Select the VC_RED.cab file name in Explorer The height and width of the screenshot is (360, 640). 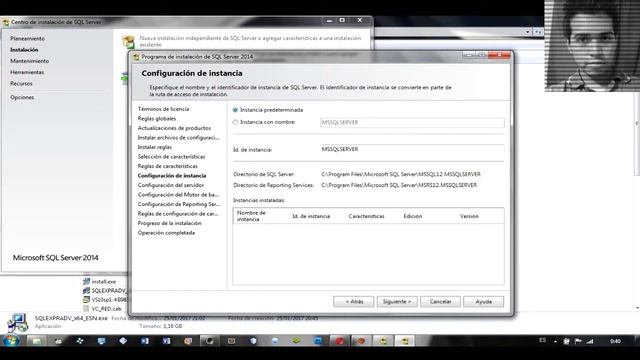tap(107, 309)
